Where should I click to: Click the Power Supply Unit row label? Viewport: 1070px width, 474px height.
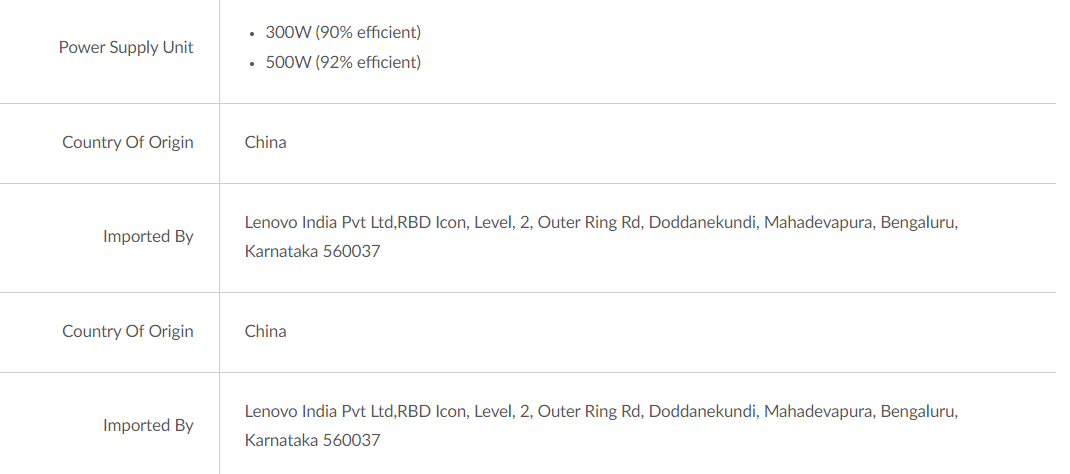[126, 47]
